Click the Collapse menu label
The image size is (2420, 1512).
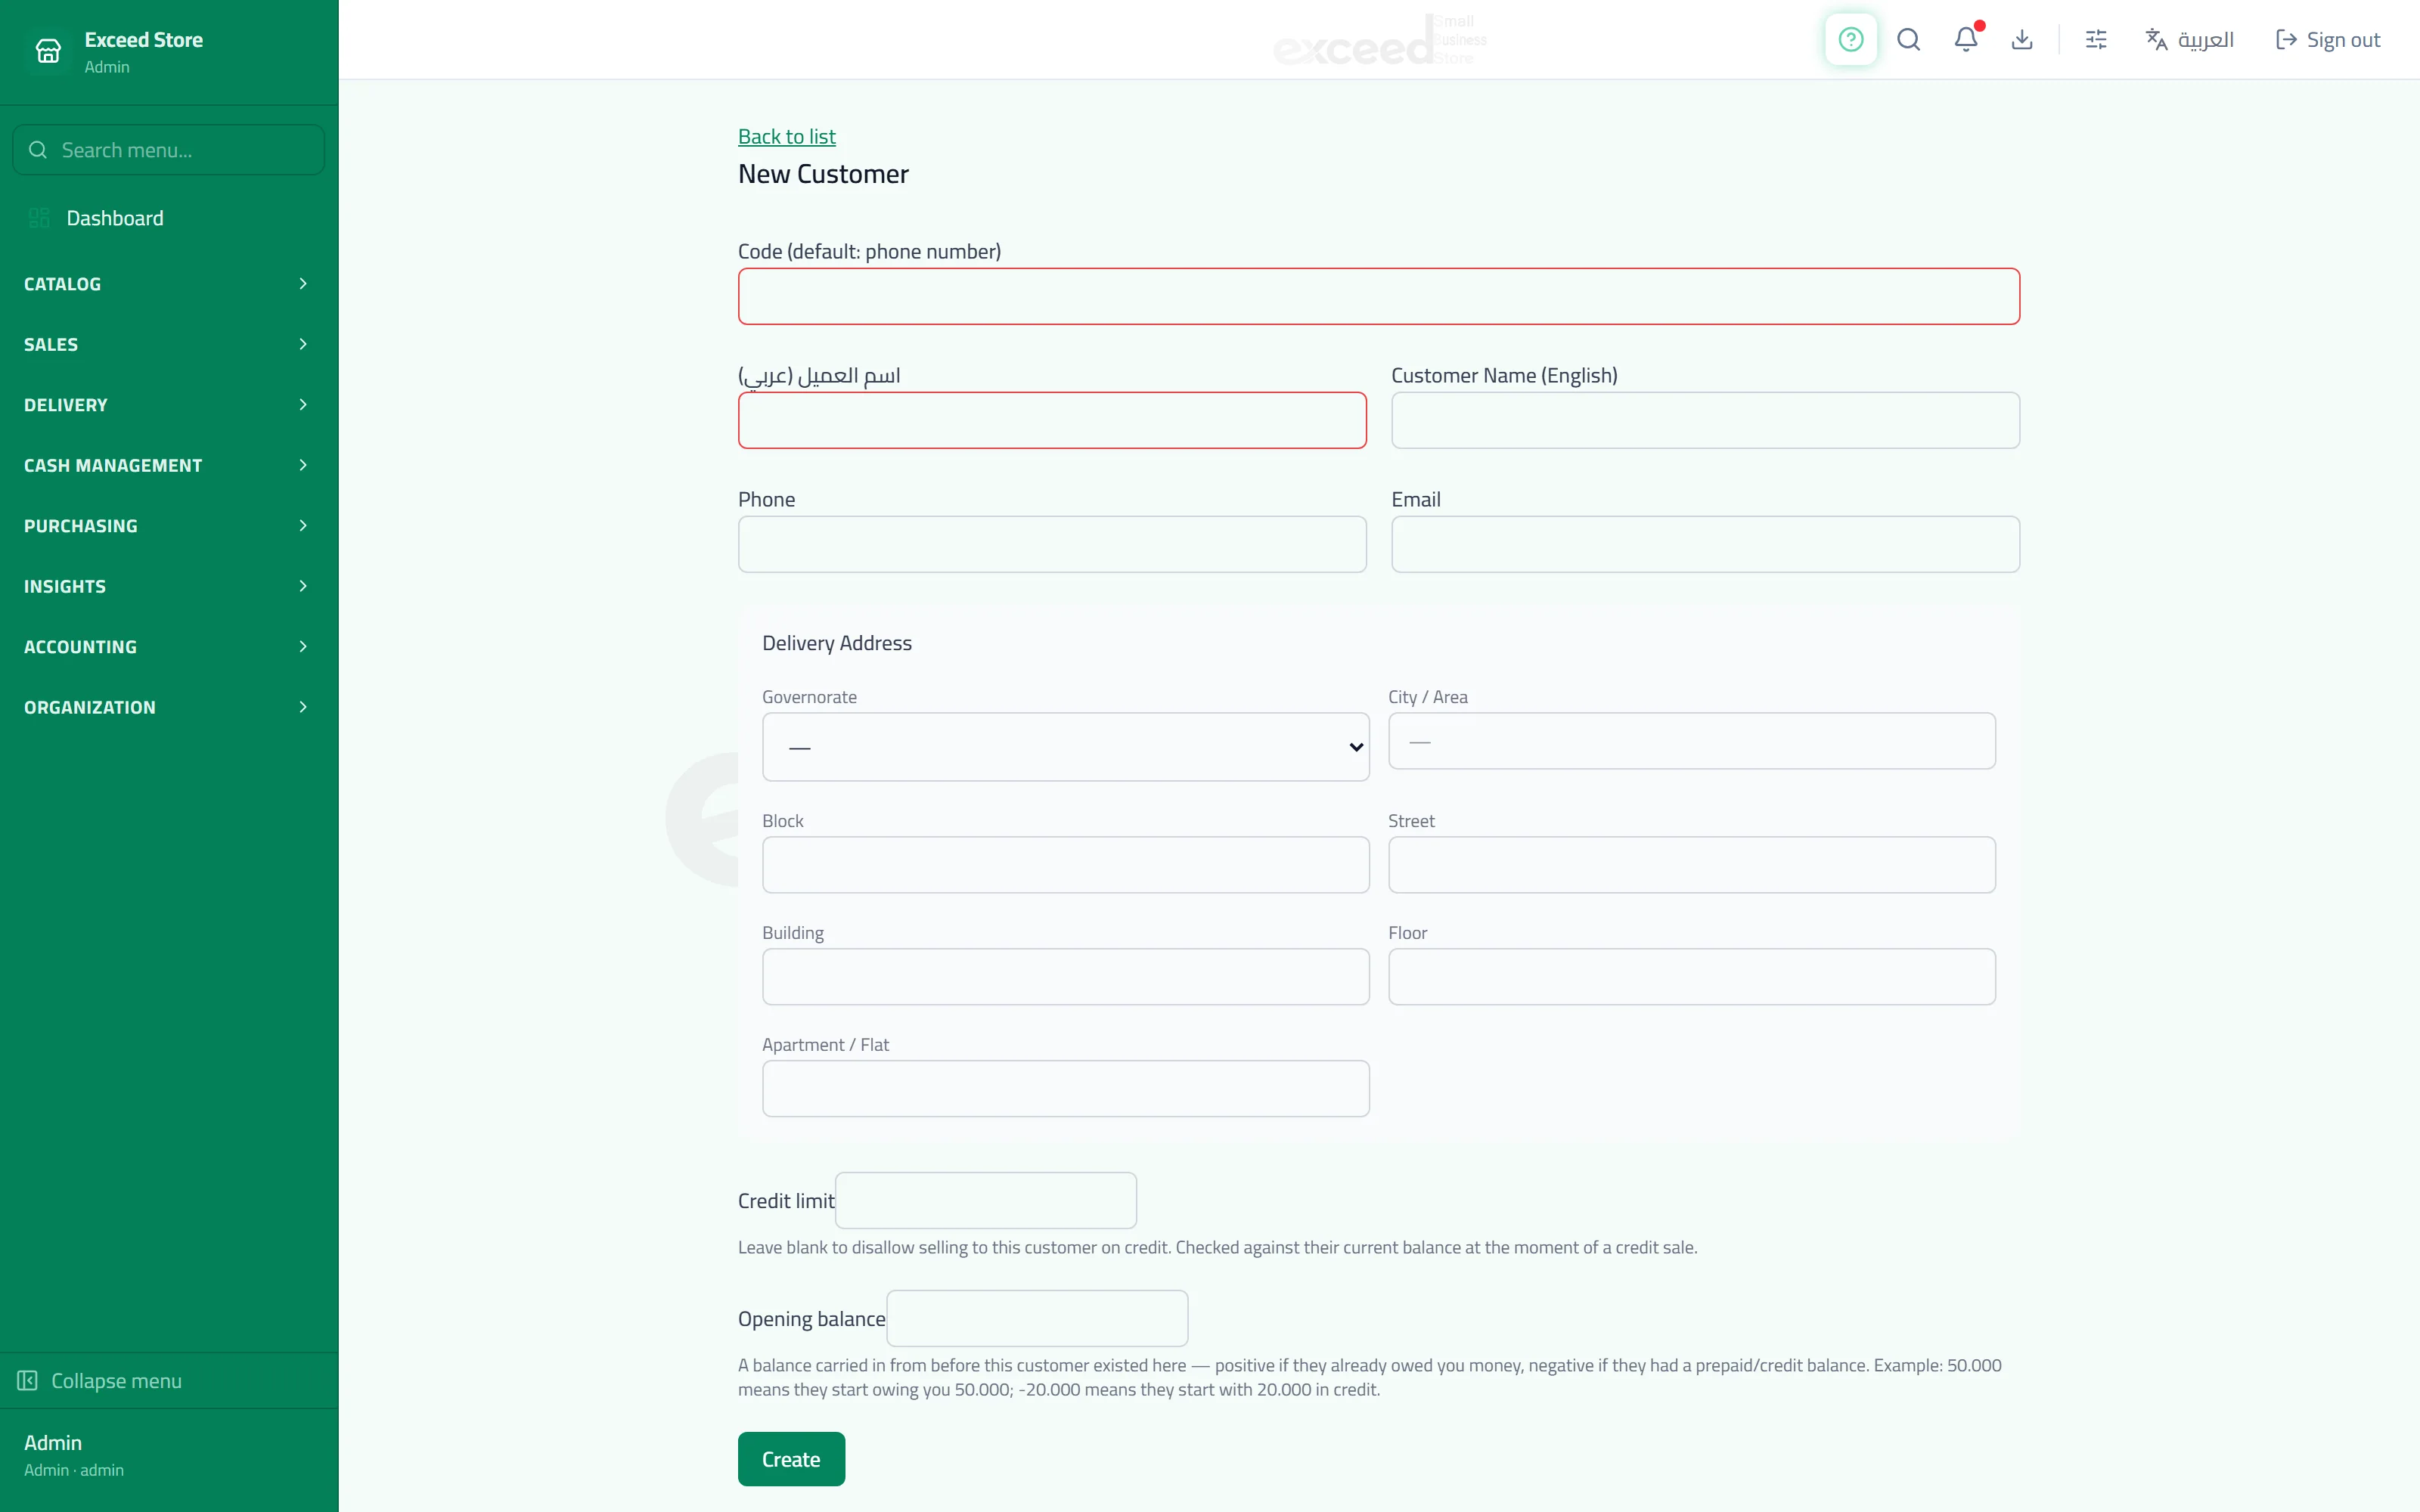click(116, 1381)
